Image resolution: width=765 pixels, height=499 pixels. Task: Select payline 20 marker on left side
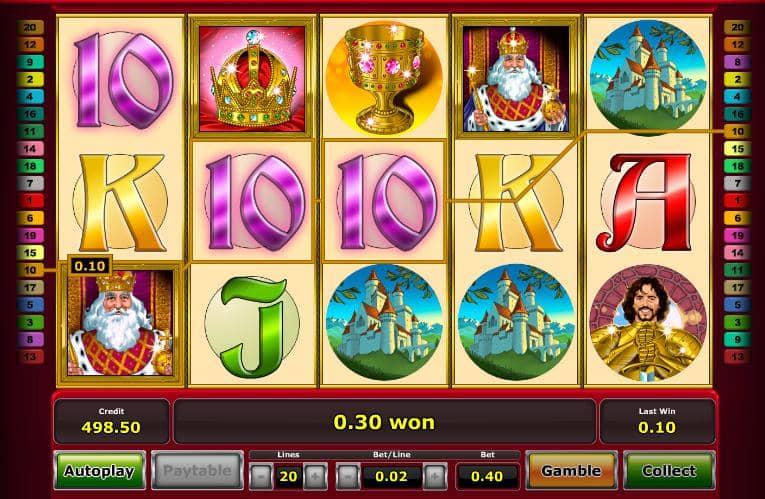(30, 27)
